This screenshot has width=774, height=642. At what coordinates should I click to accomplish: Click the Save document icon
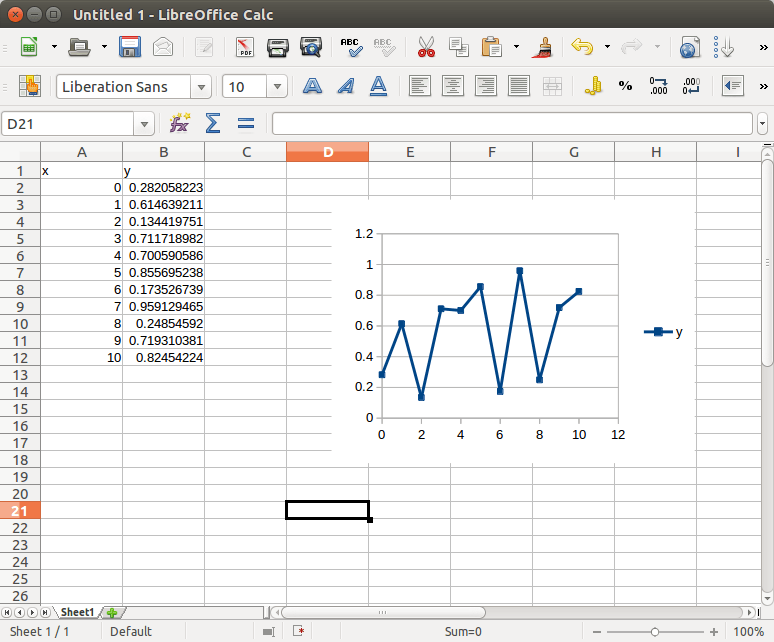coord(130,47)
